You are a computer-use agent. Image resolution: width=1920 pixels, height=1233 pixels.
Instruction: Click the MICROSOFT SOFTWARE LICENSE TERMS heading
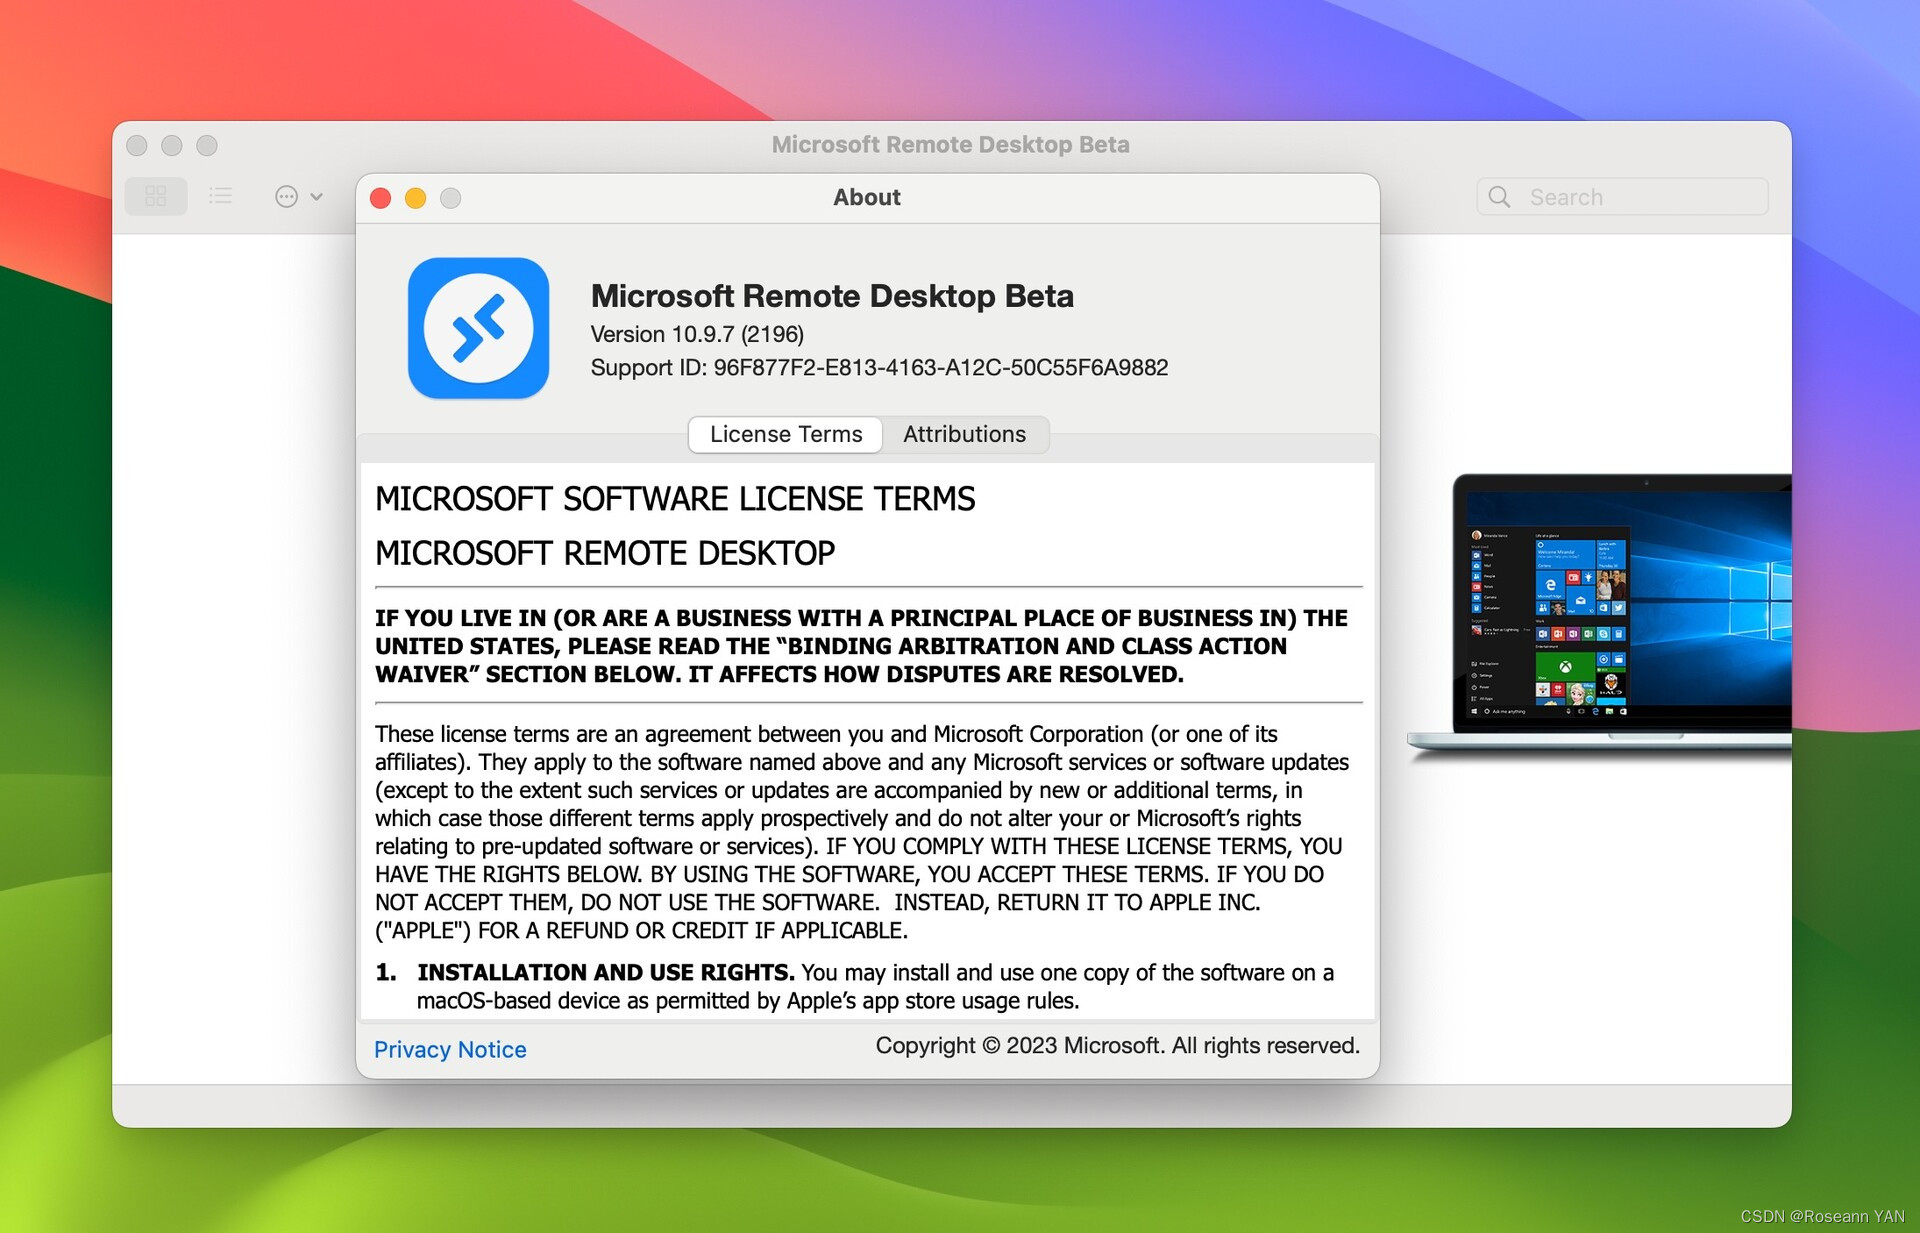675,499
